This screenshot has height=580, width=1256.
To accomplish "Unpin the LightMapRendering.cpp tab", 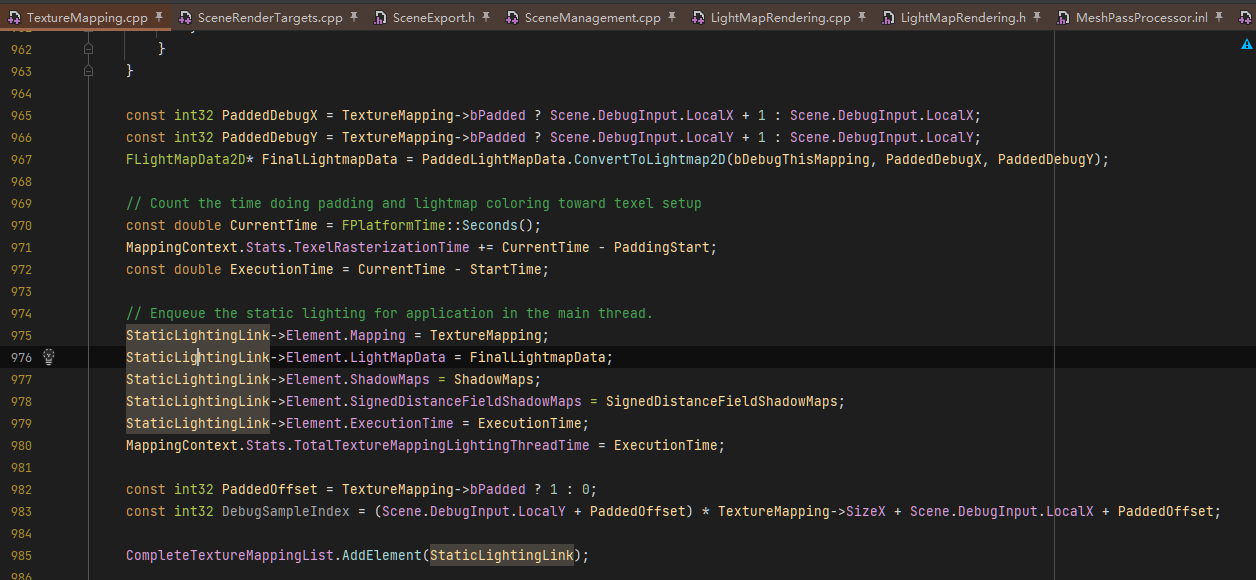I will tap(862, 18).
